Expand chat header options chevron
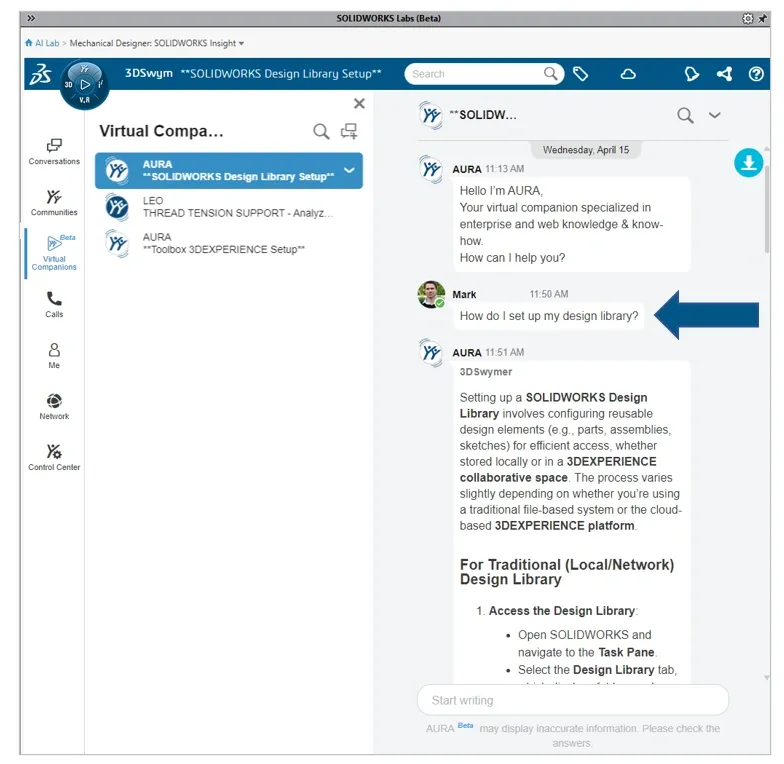The width and height of the screenshot is (784, 764). 714,115
